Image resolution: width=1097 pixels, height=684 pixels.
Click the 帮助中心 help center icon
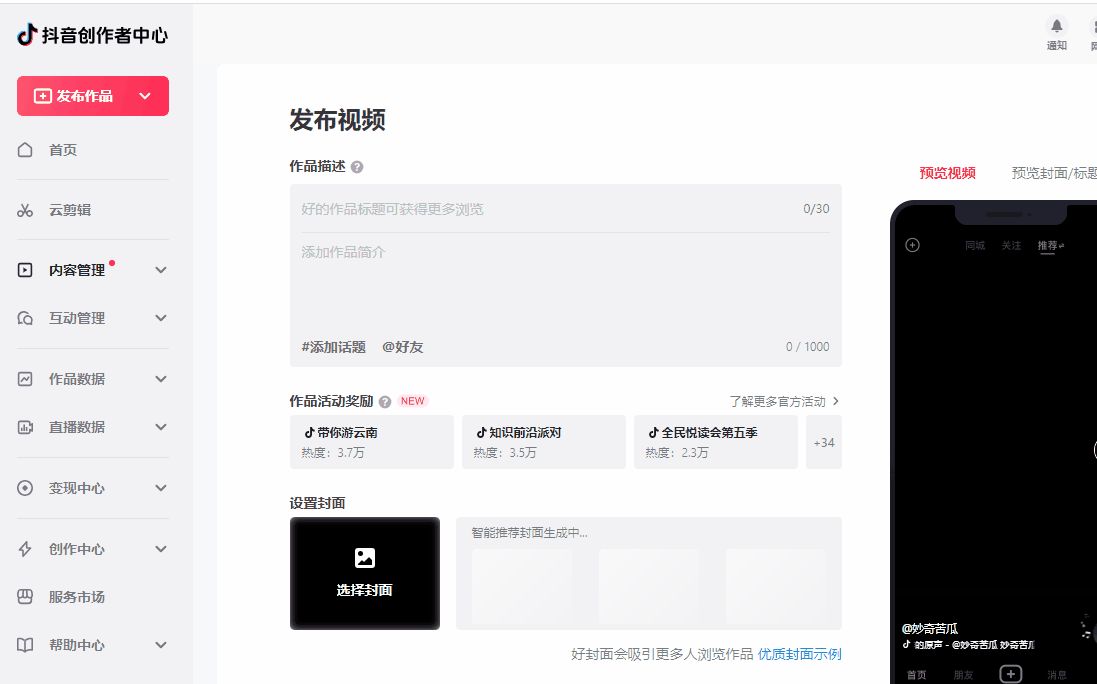[x=23, y=645]
